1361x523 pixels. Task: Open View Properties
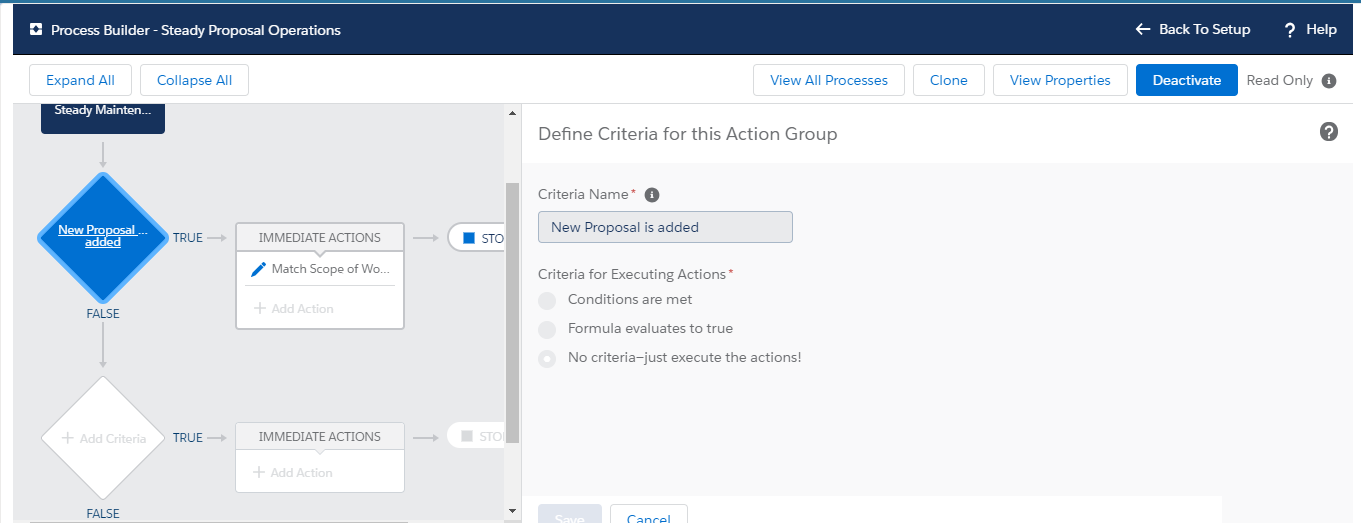coord(1060,81)
